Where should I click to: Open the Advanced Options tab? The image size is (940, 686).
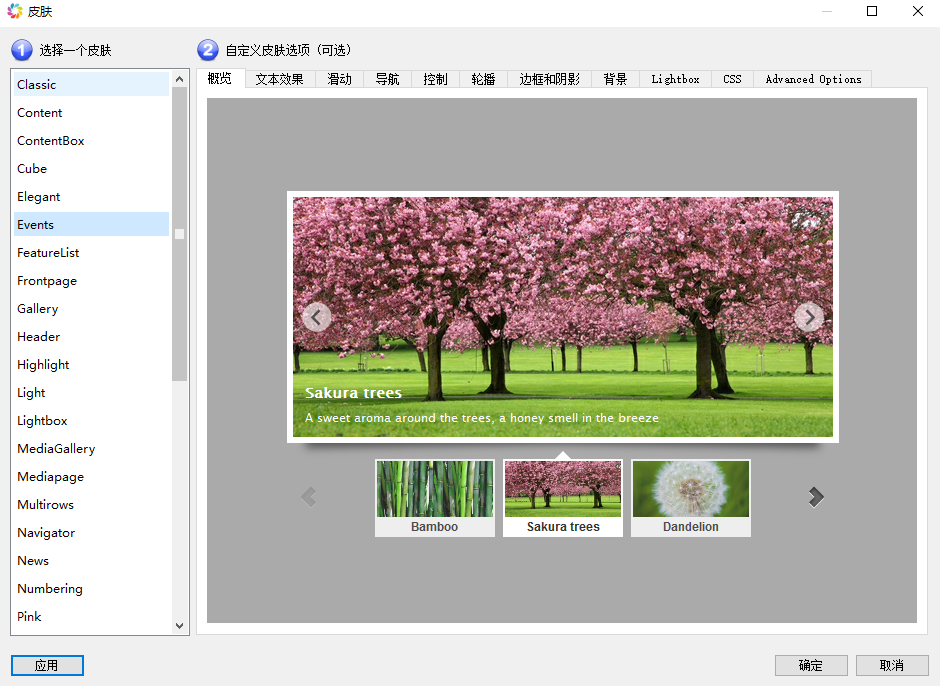pos(813,79)
